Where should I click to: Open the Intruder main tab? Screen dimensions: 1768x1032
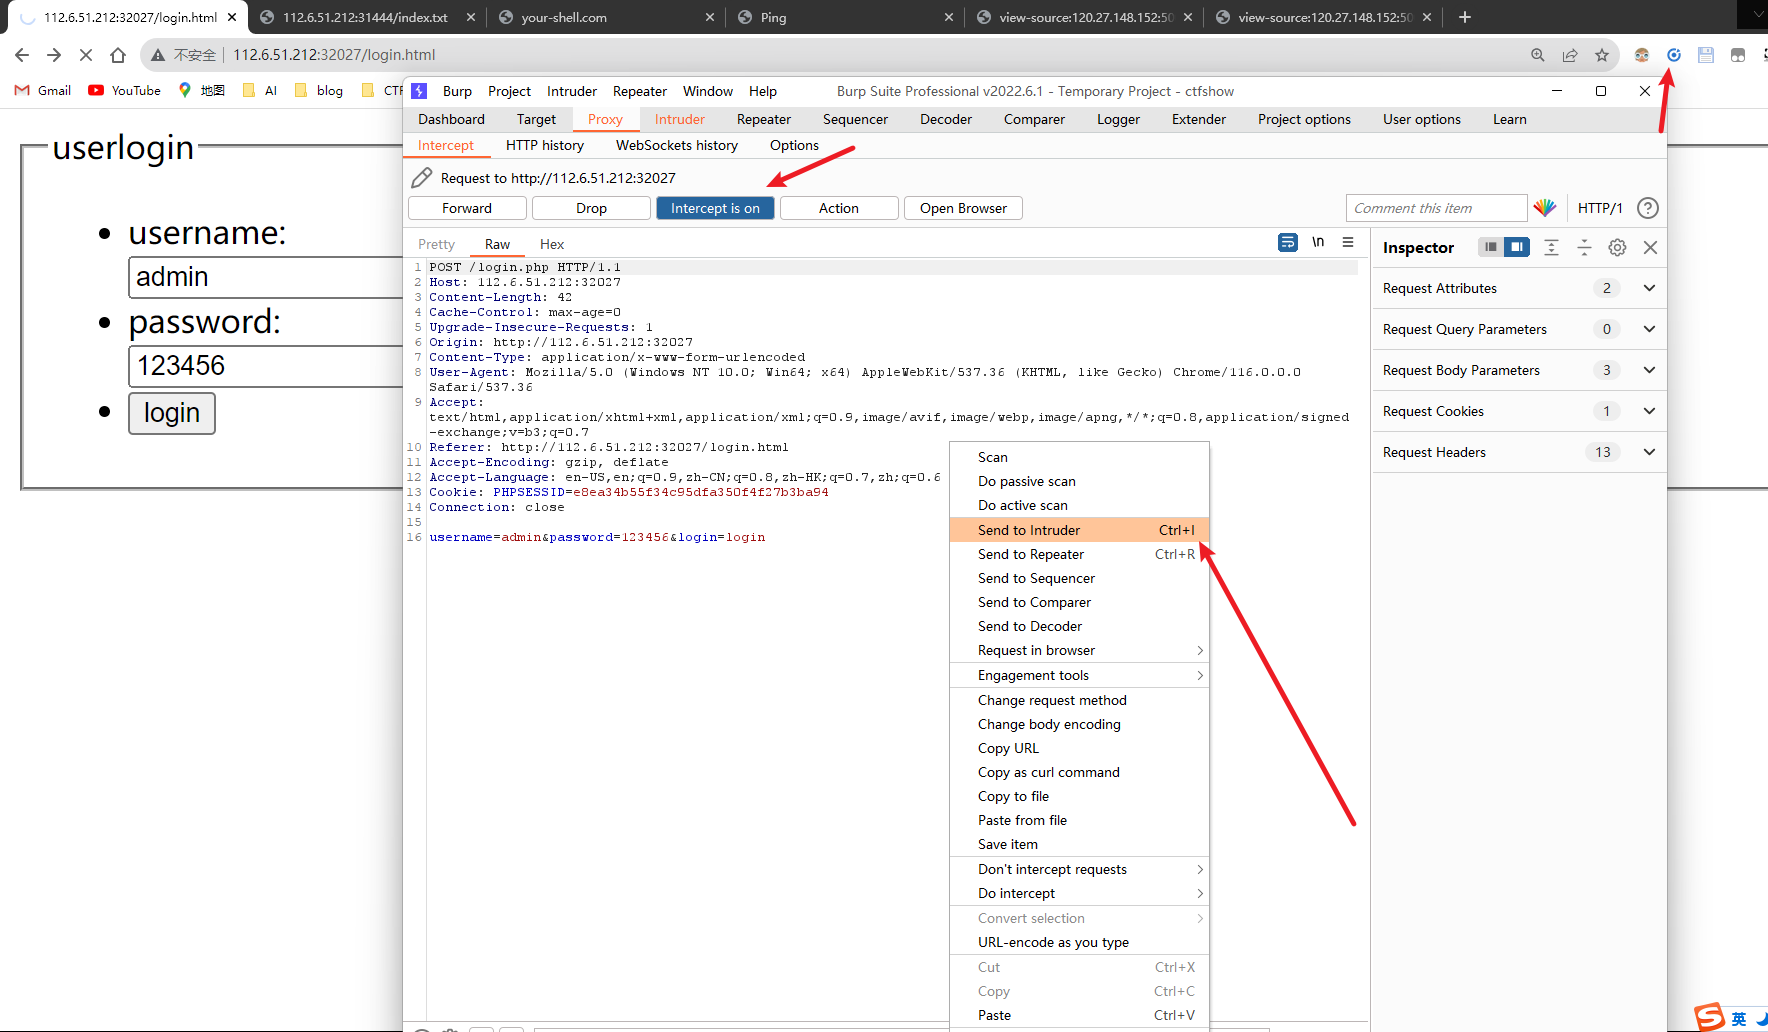click(x=680, y=119)
